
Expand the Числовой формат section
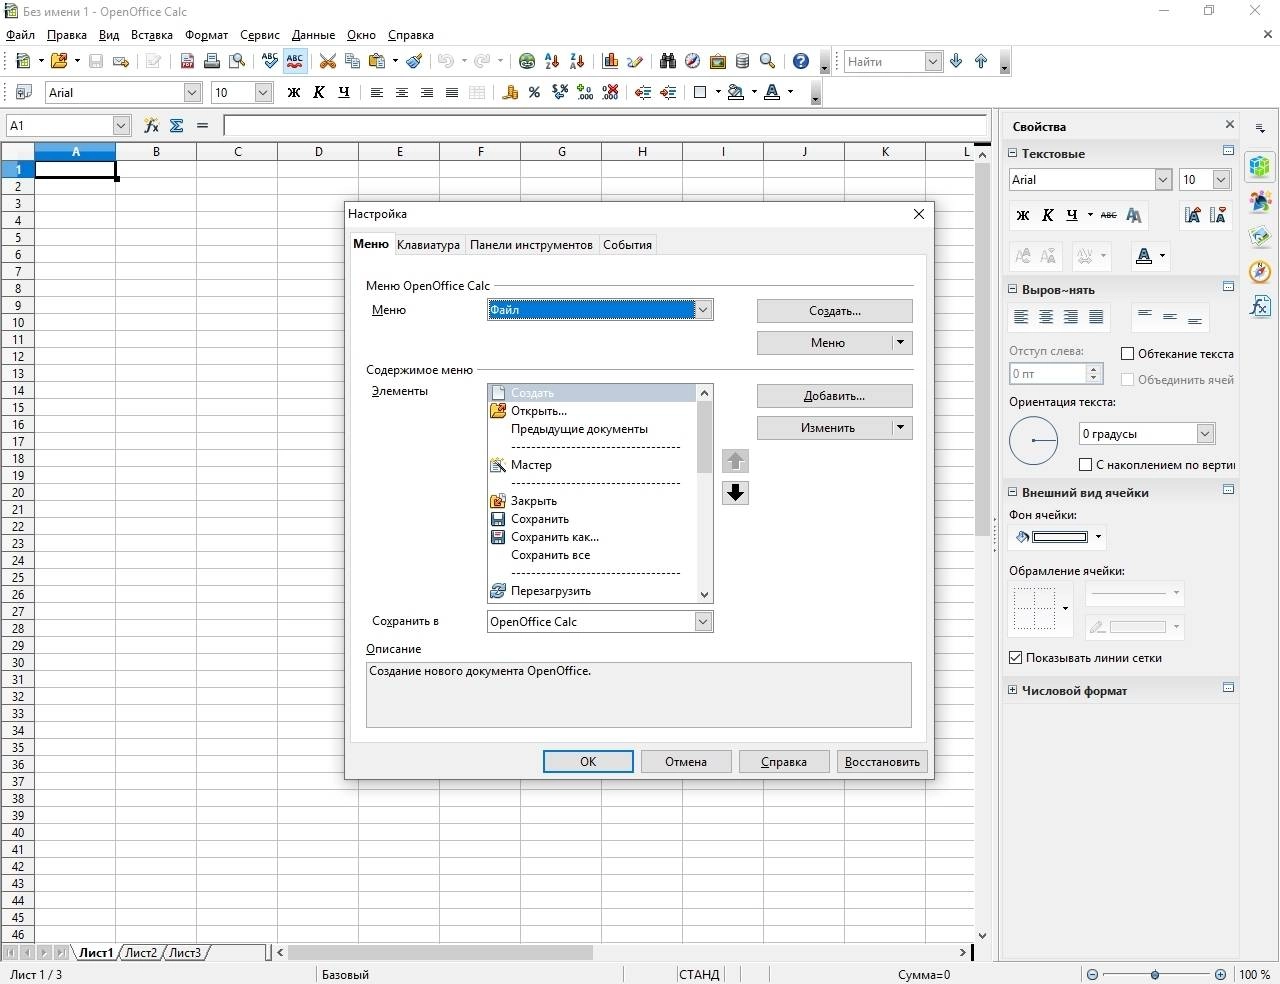(x=1012, y=690)
